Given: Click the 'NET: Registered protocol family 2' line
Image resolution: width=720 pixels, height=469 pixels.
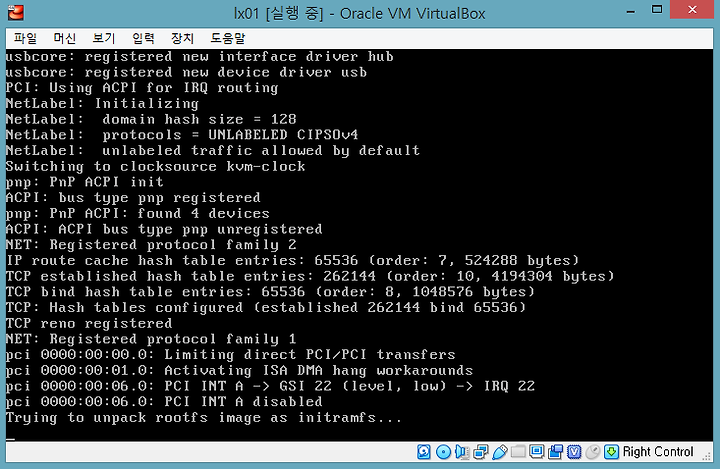Looking at the screenshot, I should [x=151, y=245].
